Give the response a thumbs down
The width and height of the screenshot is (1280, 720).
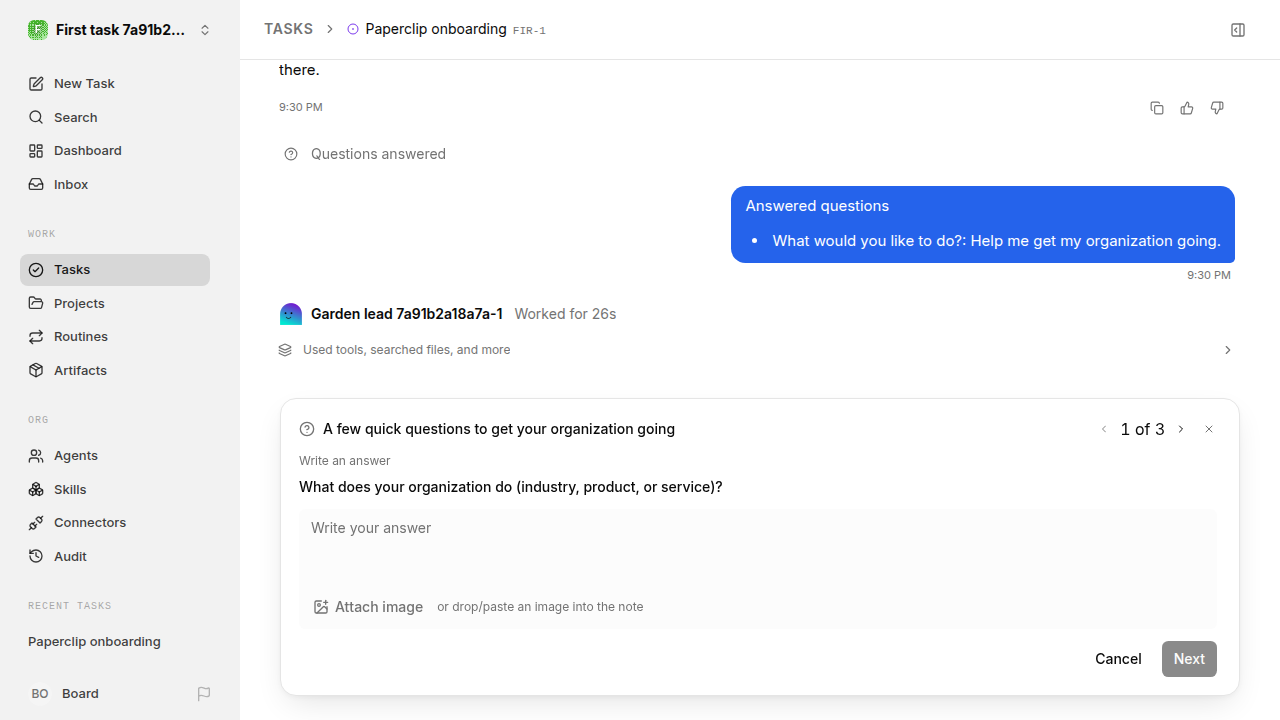coord(1217,108)
